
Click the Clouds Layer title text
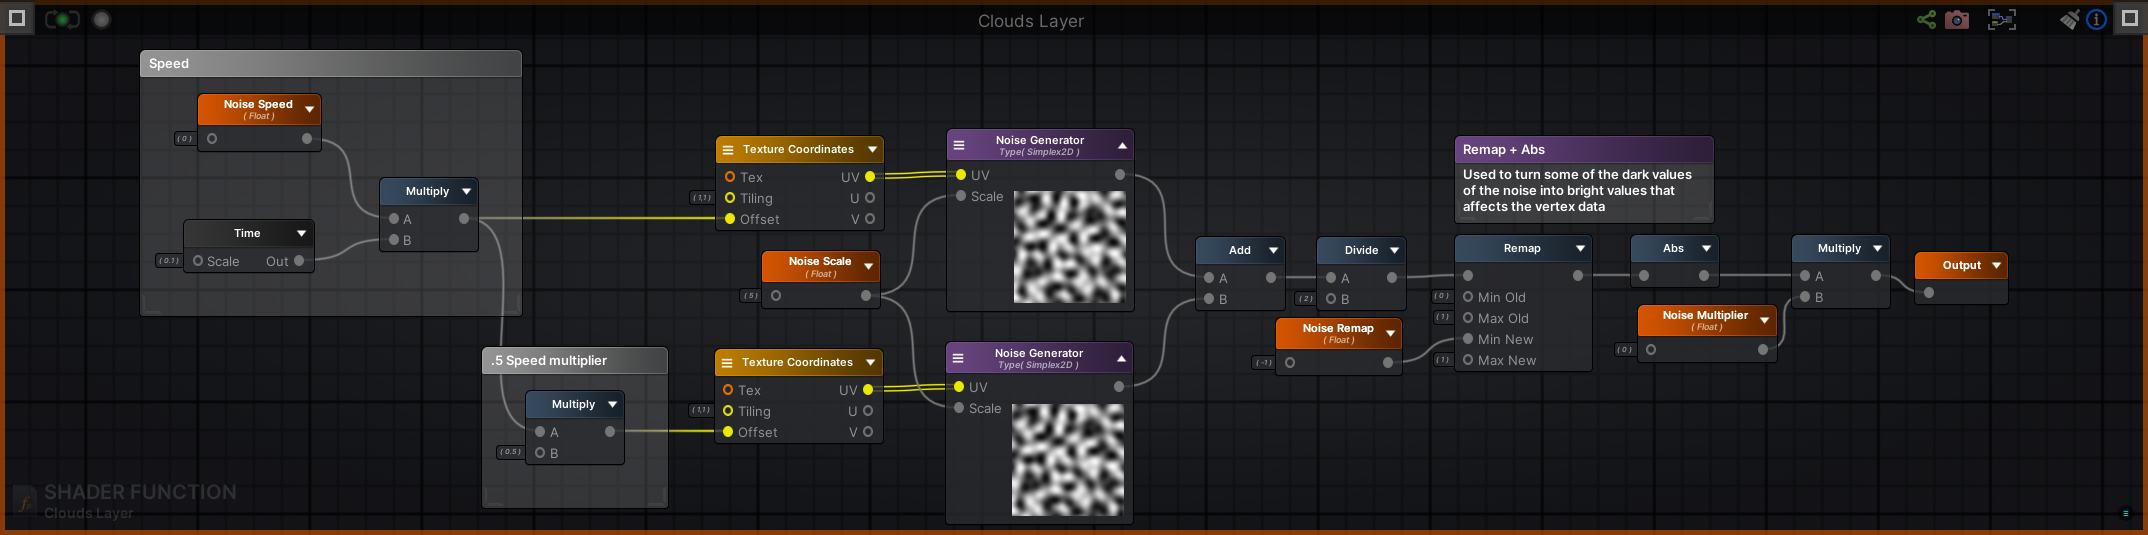click(x=1031, y=21)
